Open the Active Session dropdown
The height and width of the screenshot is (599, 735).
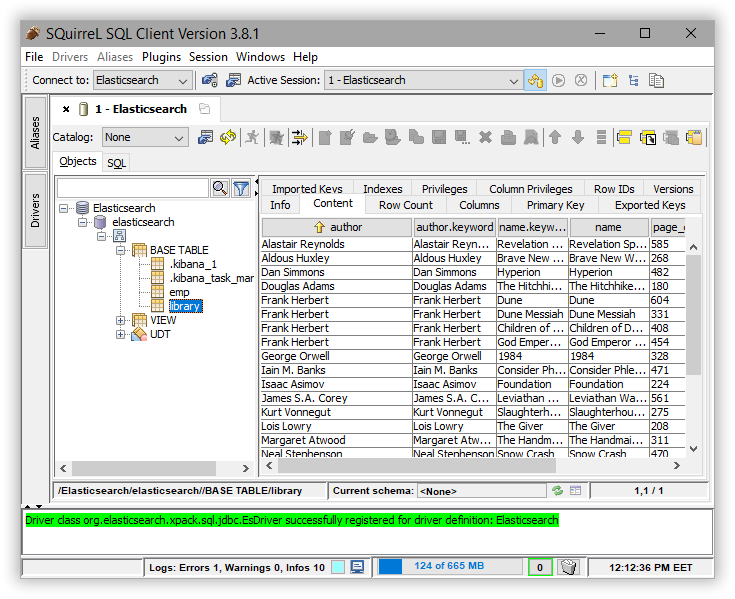423,80
